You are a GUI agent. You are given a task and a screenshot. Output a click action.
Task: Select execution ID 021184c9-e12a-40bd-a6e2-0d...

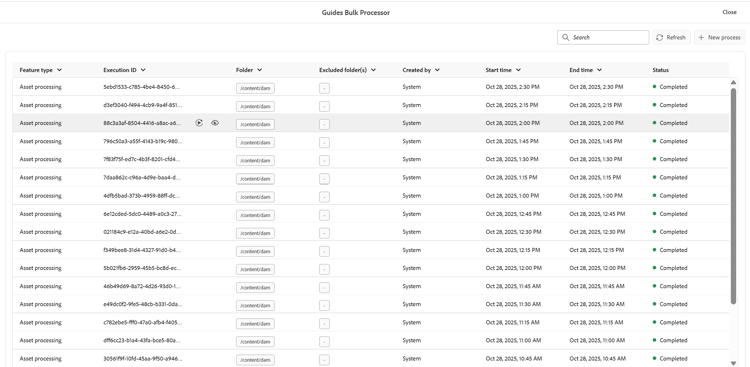tap(142, 232)
